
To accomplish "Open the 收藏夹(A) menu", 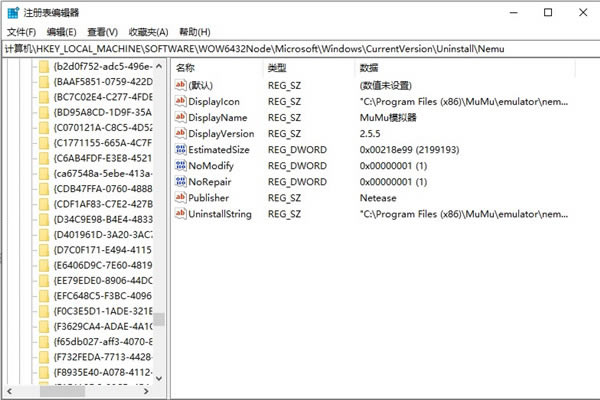I will tap(148, 32).
